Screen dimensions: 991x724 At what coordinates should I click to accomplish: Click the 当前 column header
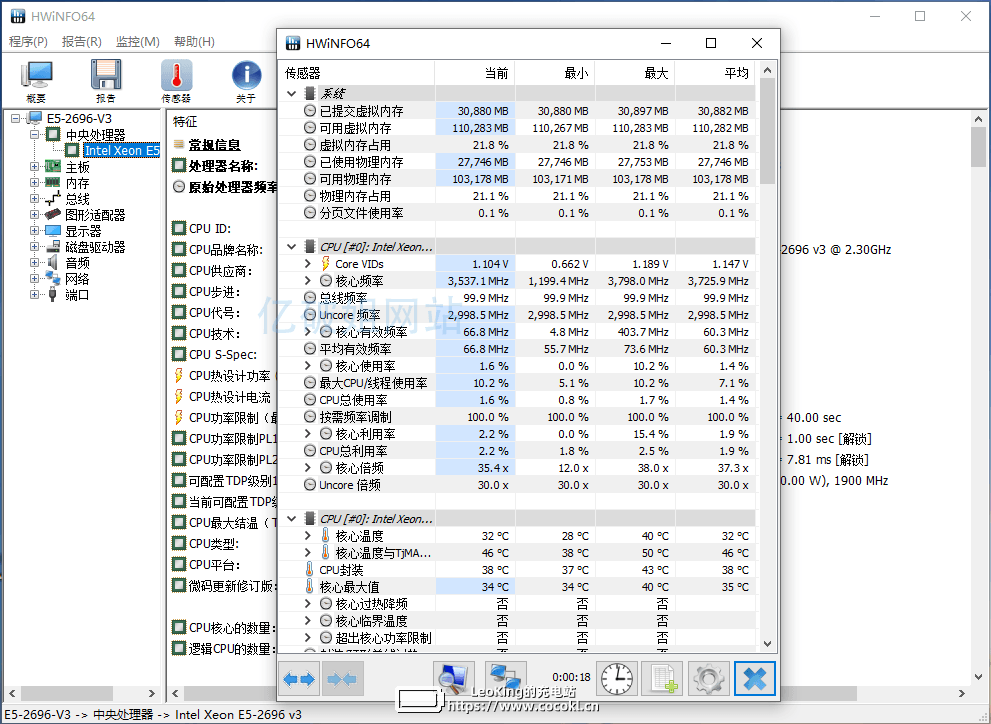(475, 73)
